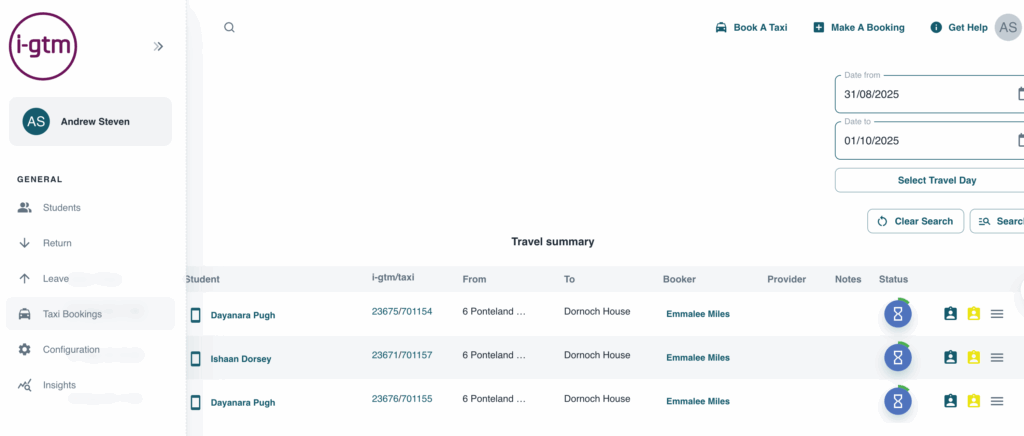Click the Insights chart icon

(x=25, y=385)
